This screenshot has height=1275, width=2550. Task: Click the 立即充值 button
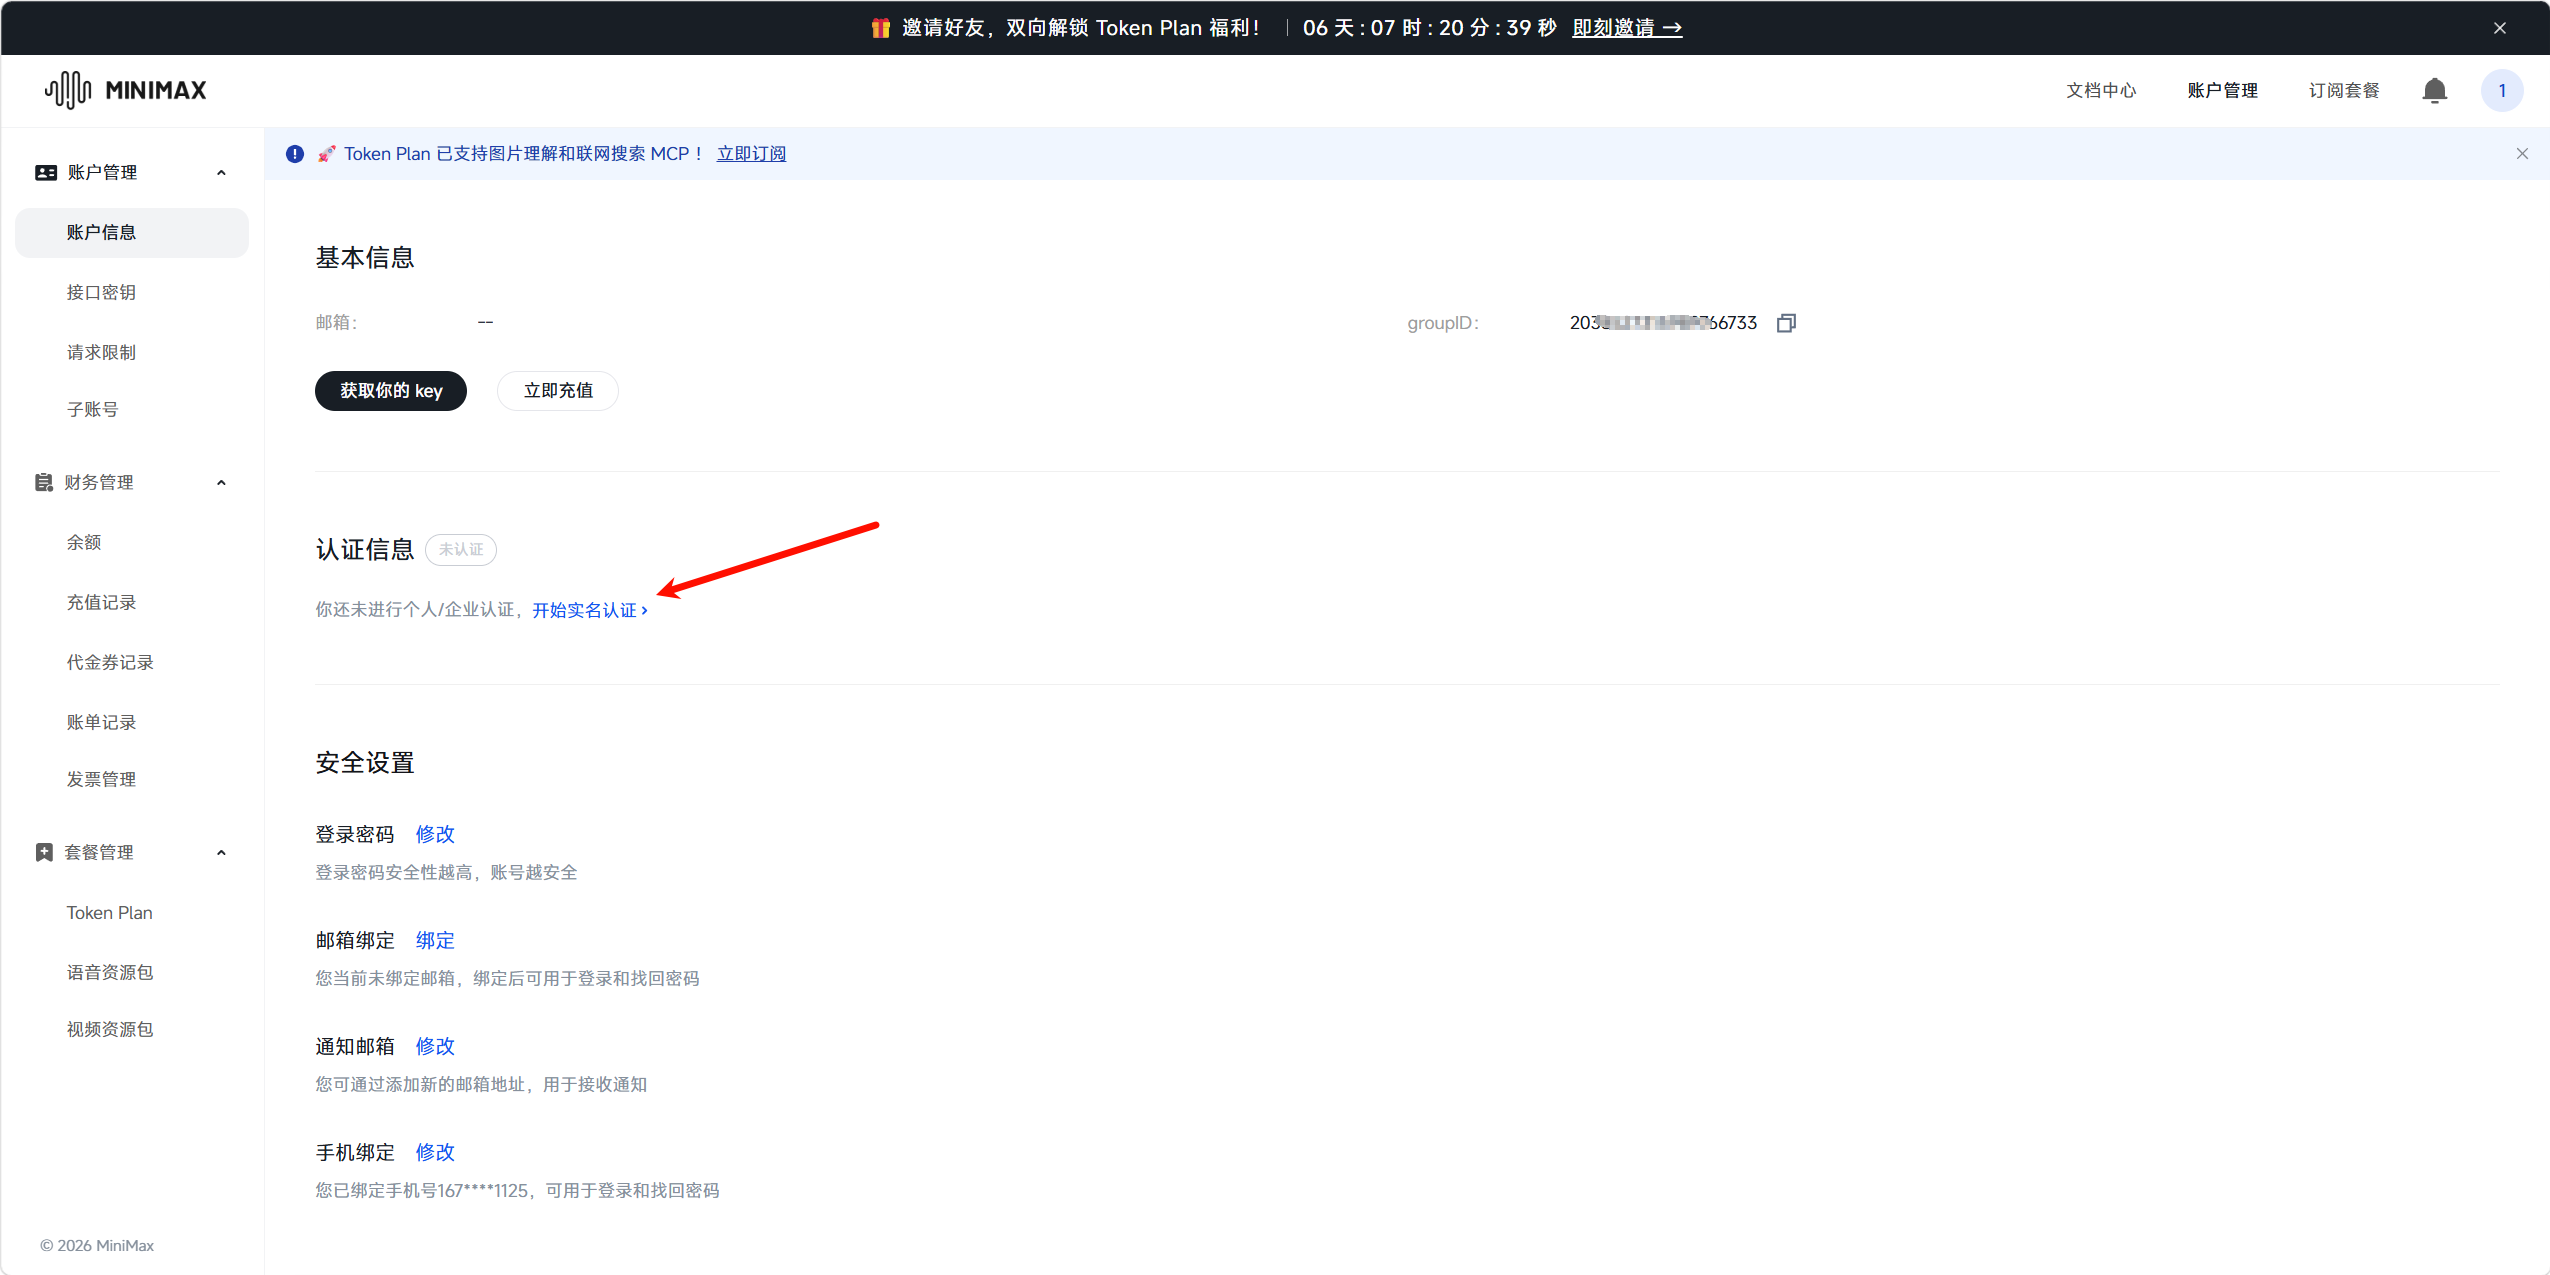pyautogui.click(x=558, y=391)
